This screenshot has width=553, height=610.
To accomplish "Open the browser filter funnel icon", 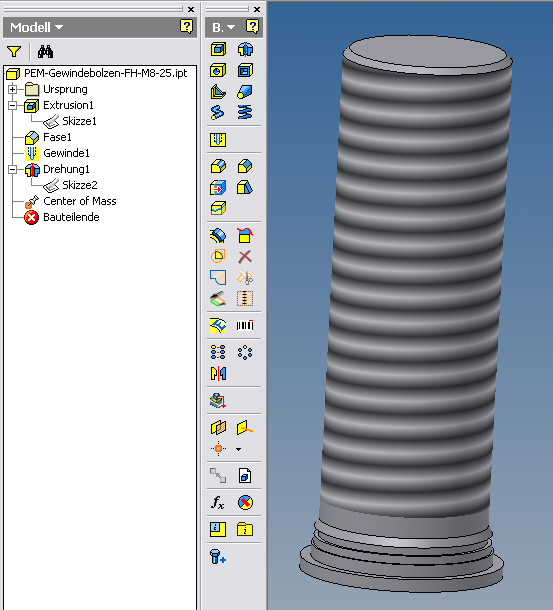I will (x=14, y=51).
